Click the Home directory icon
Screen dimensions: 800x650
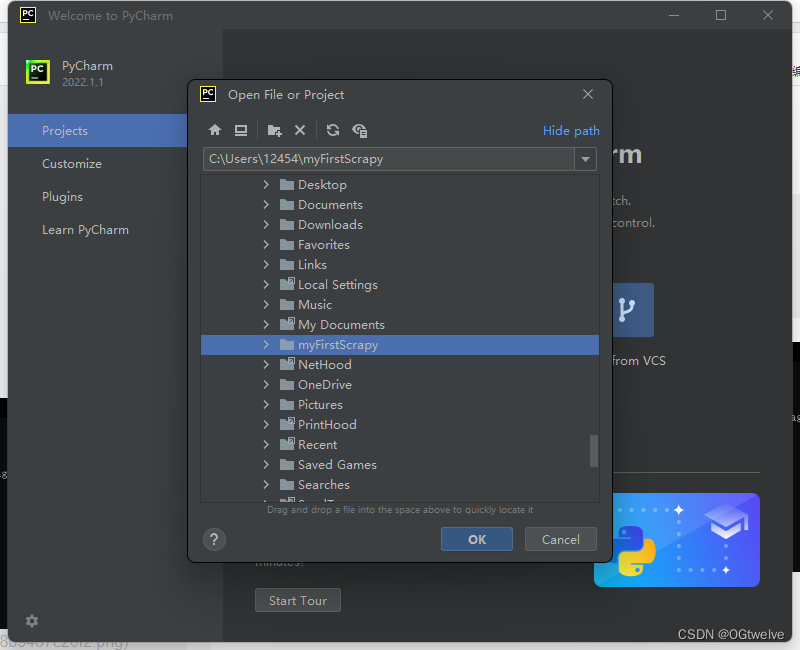point(215,131)
